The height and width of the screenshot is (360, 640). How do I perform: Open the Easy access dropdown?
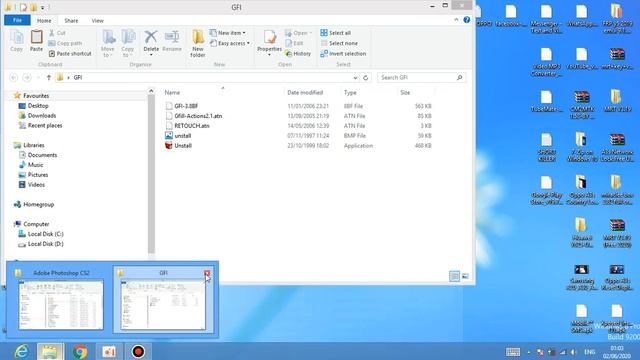(230, 43)
